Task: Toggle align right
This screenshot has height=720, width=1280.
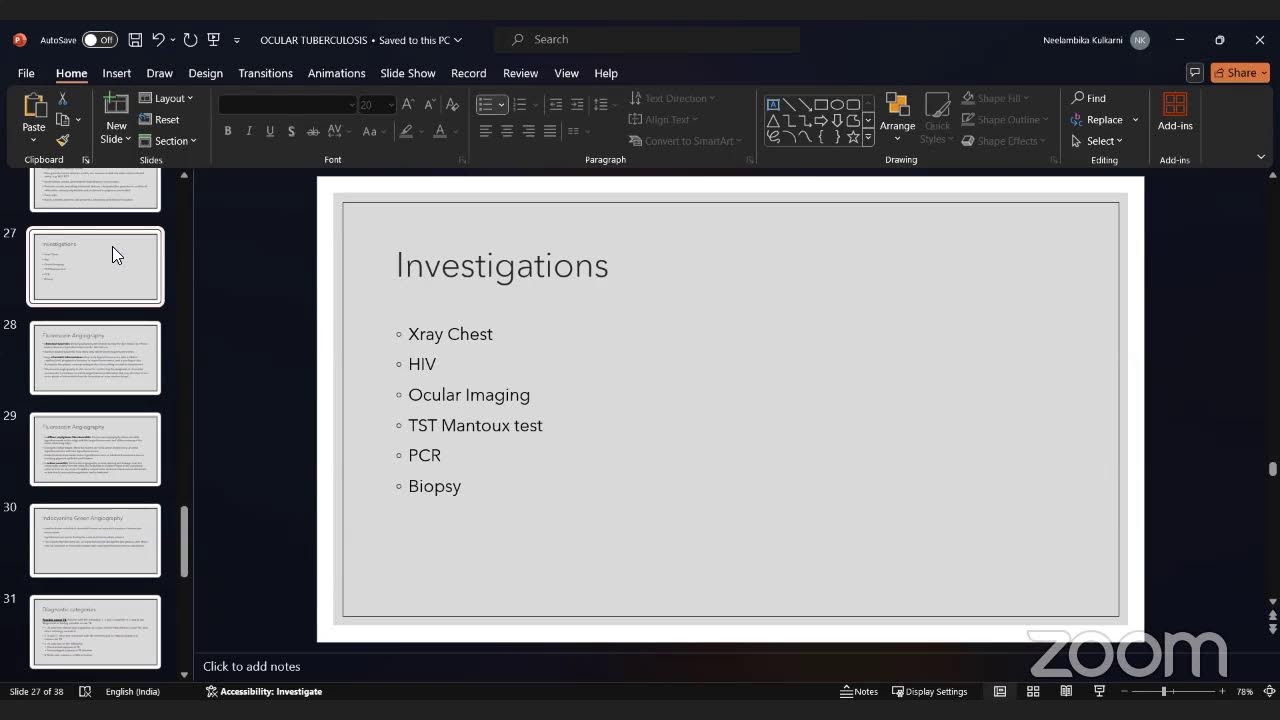Action: click(529, 131)
